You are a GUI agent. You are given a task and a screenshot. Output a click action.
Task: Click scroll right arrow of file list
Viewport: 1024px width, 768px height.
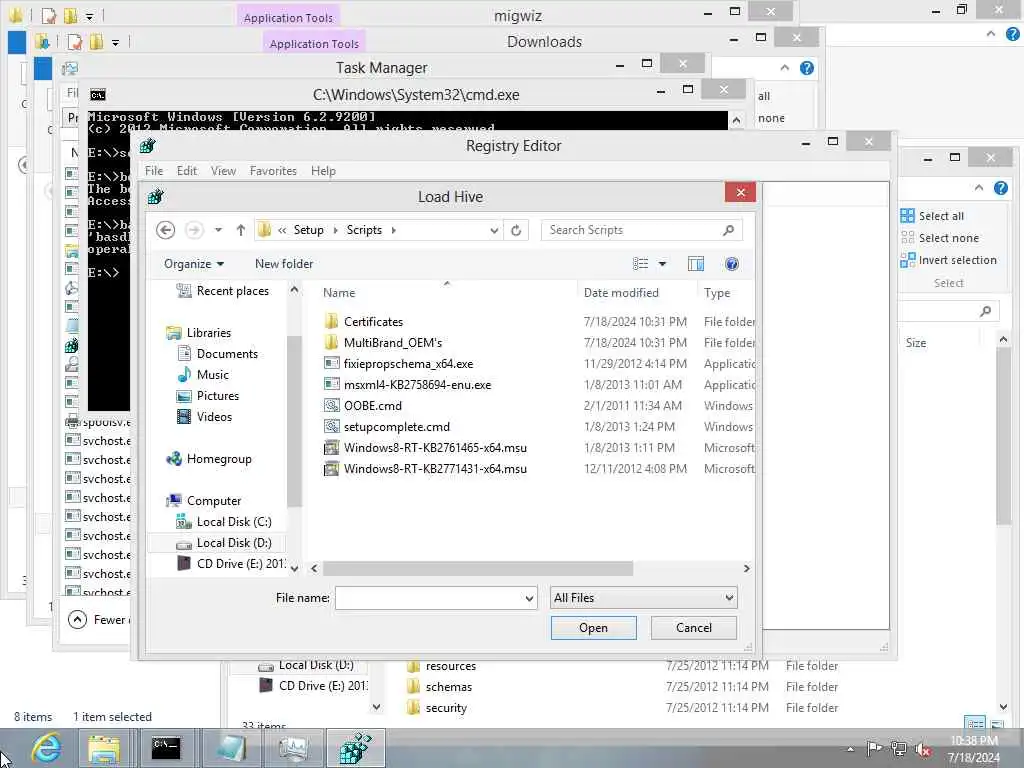(746, 569)
